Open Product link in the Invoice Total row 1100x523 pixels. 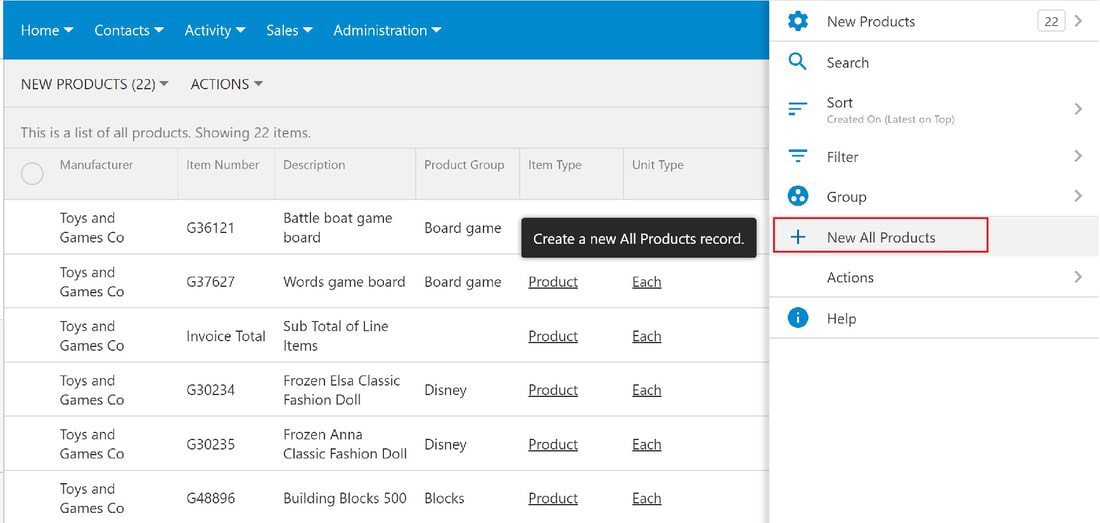click(x=553, y=336)
